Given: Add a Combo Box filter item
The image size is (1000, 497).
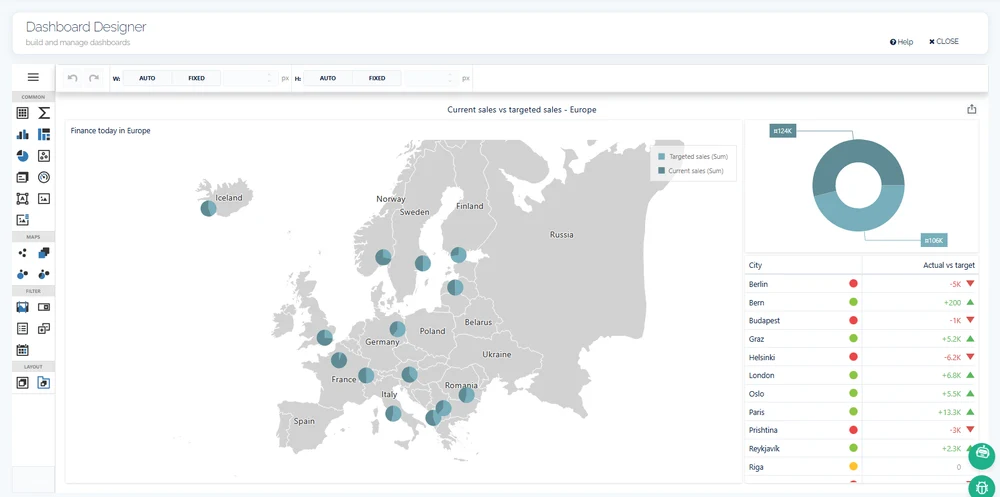Looking at the screenshot, I should [x=44, y=307].
